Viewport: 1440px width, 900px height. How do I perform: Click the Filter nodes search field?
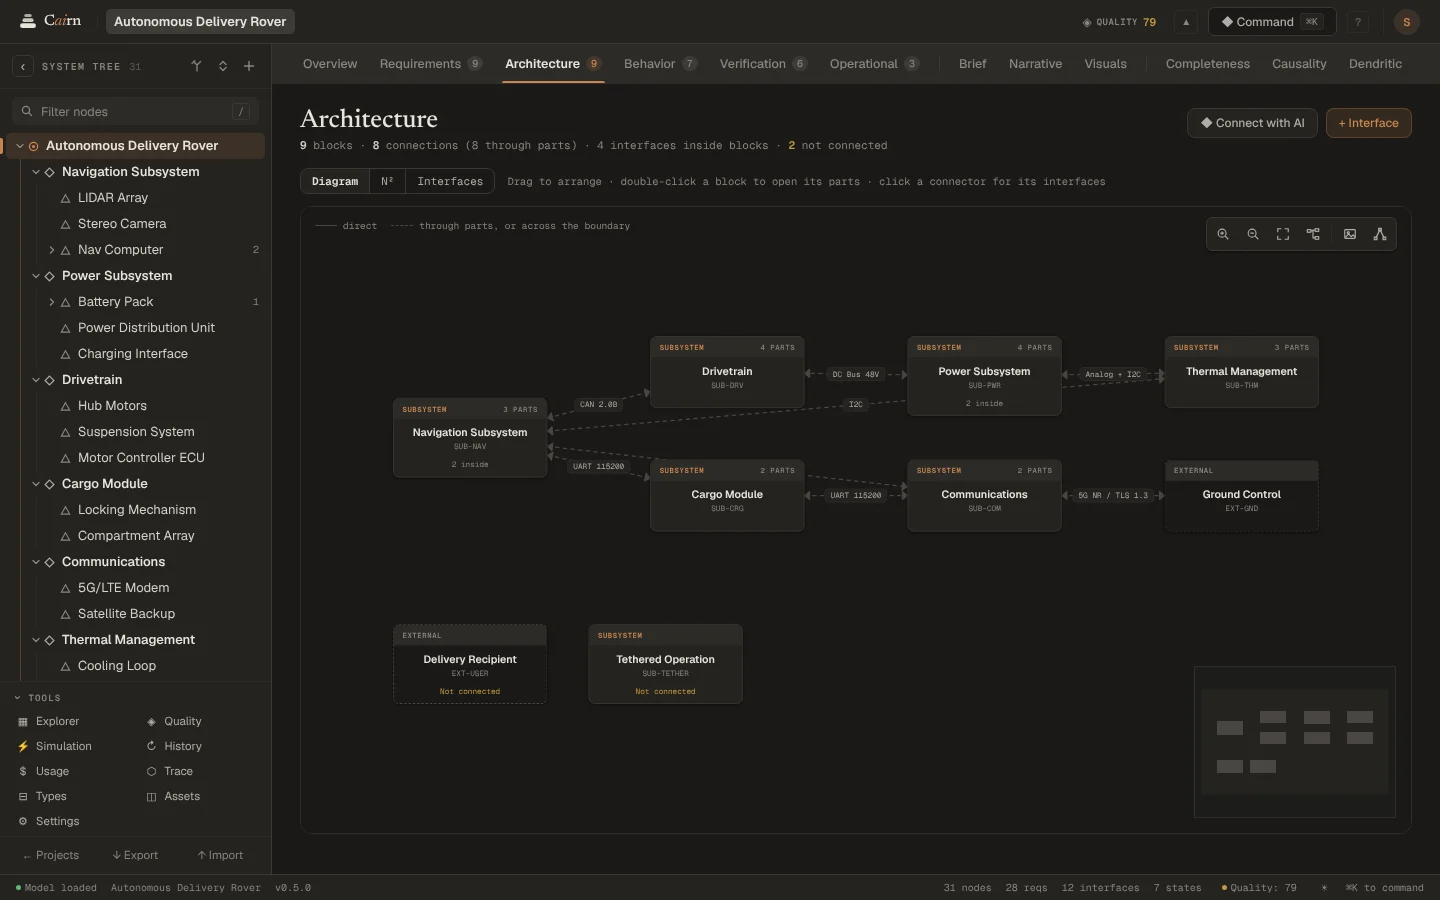pos(135,111)
